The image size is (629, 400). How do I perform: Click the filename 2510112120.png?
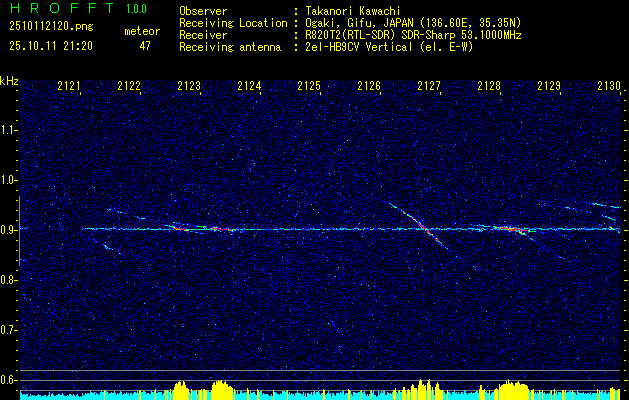(x=51, y=27)
